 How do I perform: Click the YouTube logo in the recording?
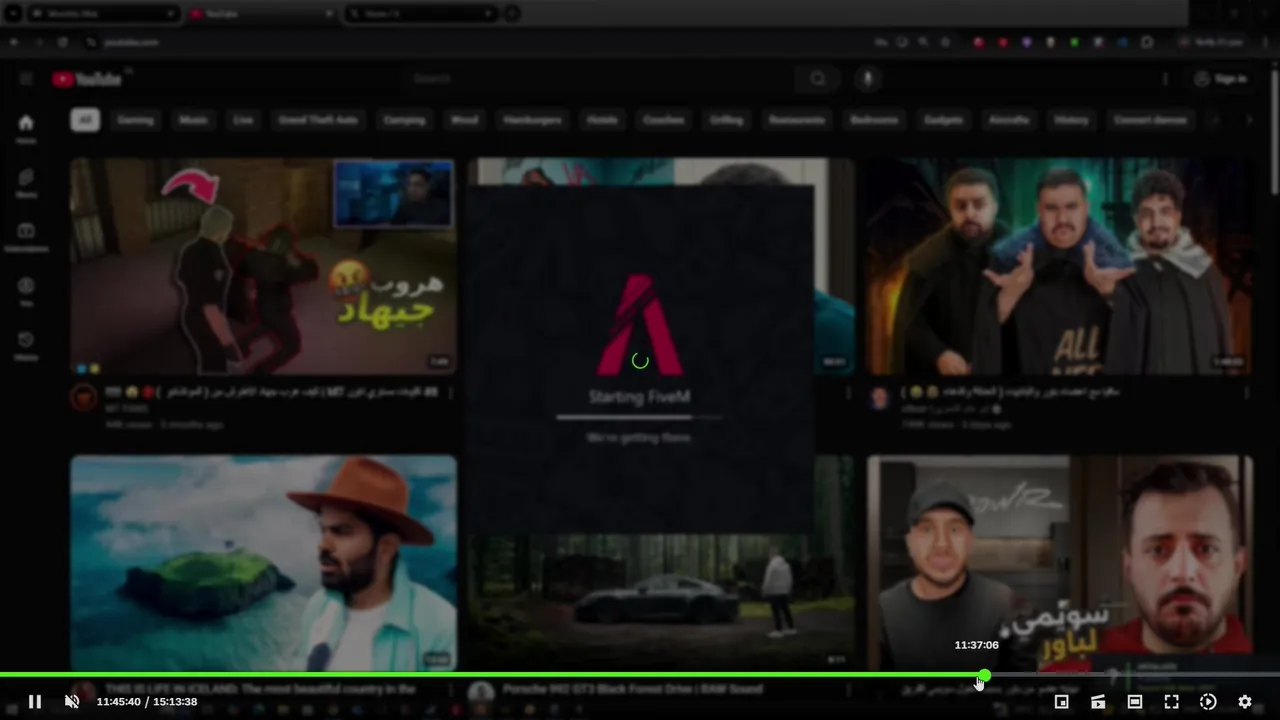(87, 79)
